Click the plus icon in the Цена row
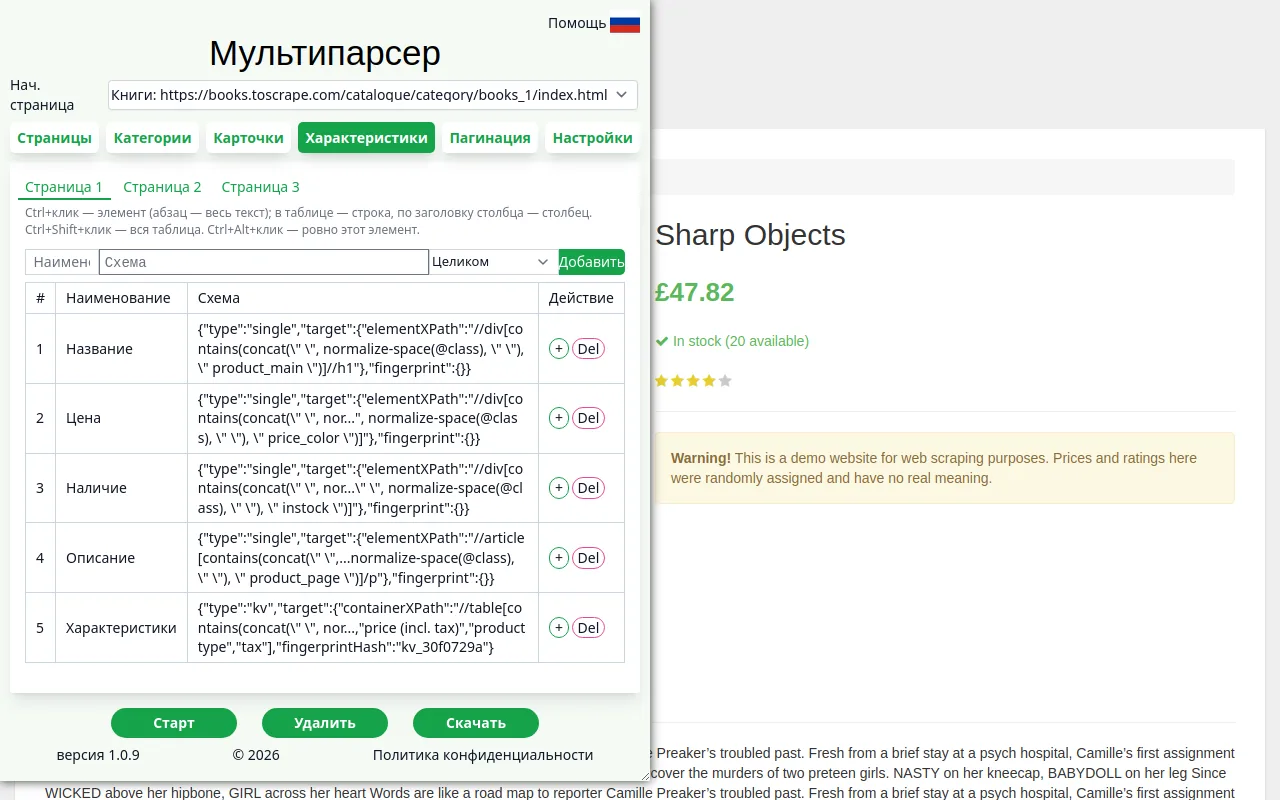This screenshot has height=800, width=1280. 559,418
